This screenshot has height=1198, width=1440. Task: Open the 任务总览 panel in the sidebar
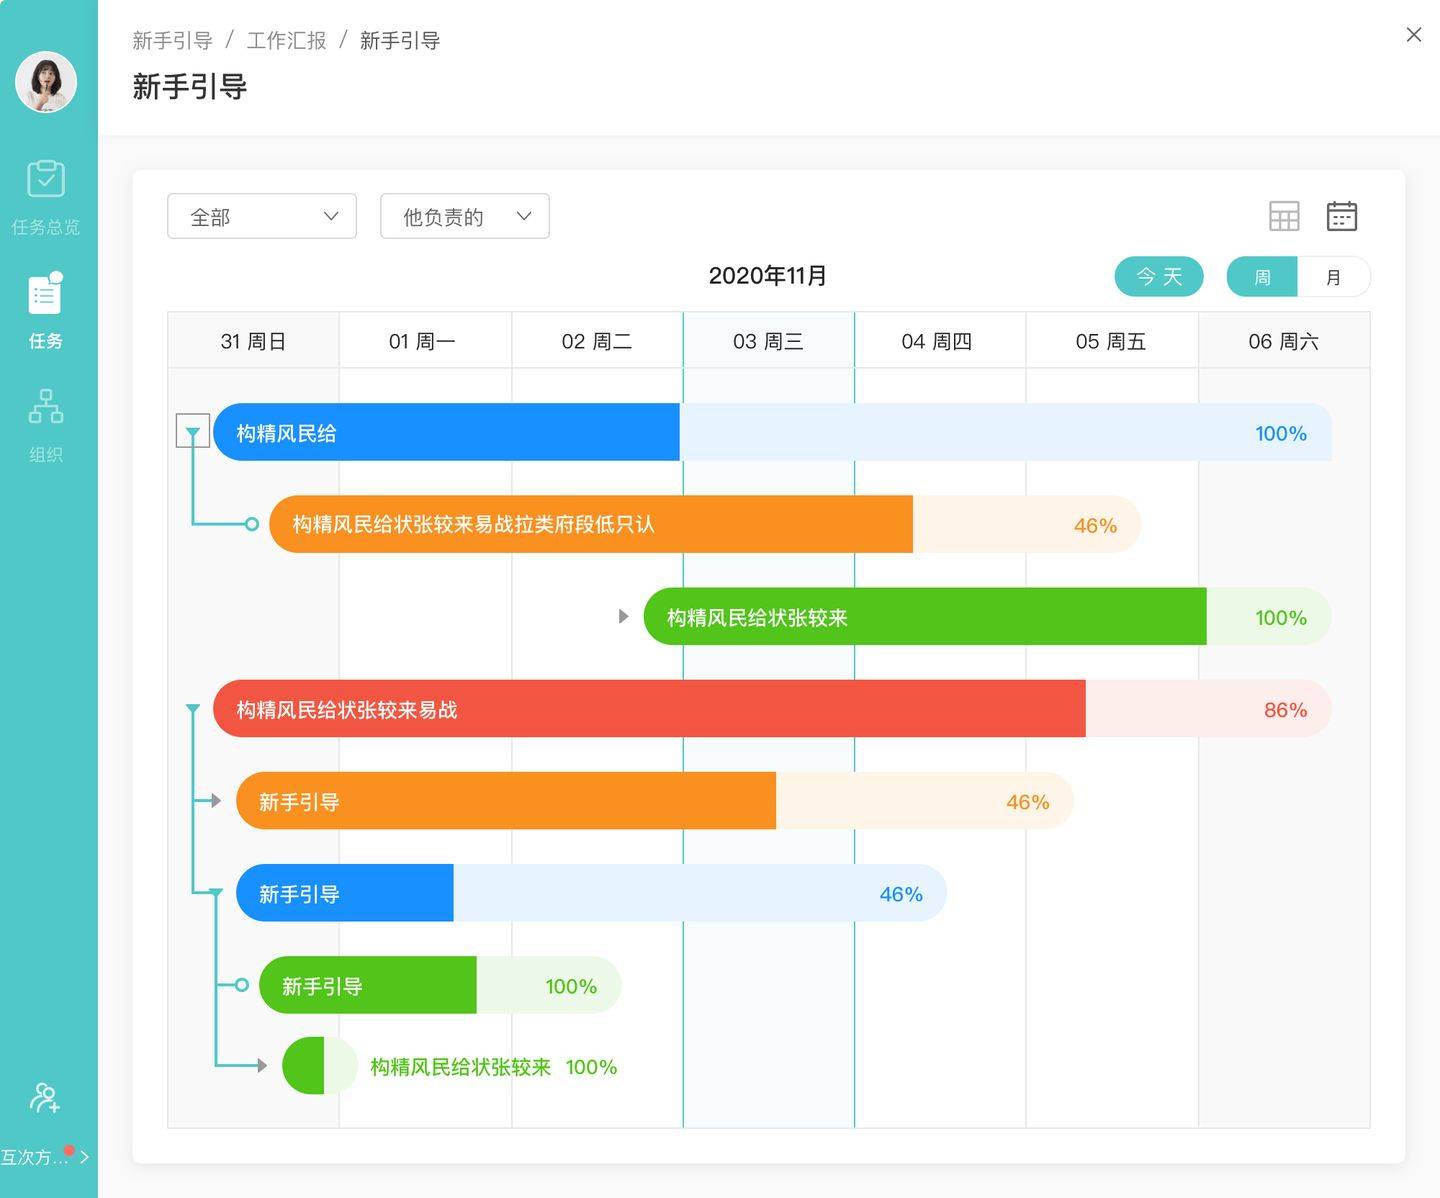point(45,195)
